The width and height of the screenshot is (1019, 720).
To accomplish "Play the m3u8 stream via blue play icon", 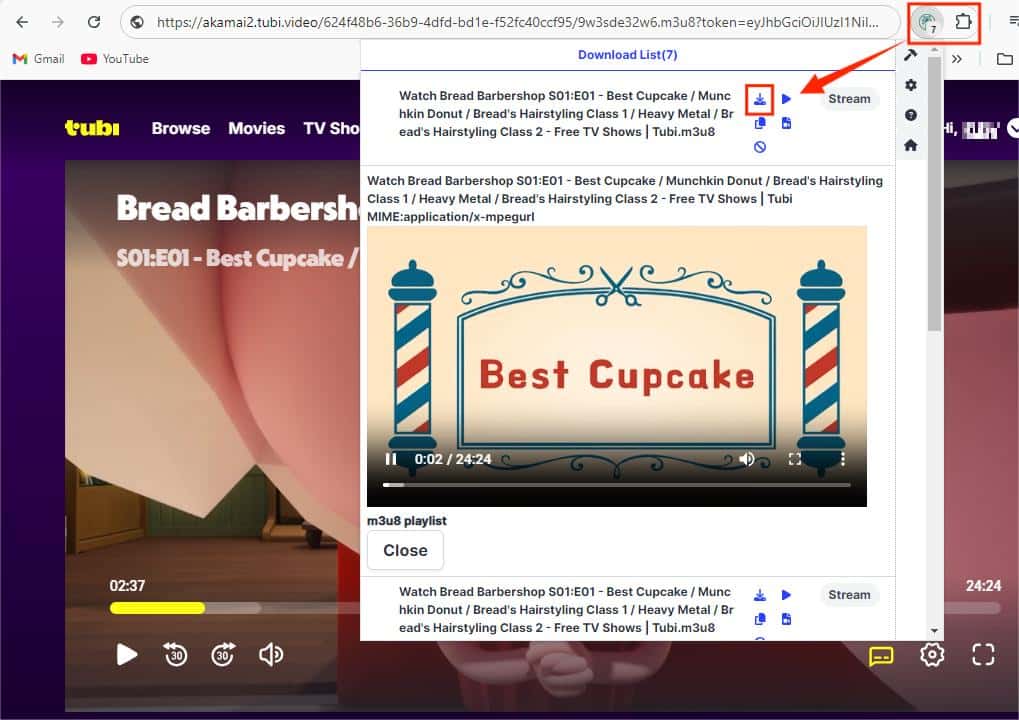I will click(x=786, y=99).
